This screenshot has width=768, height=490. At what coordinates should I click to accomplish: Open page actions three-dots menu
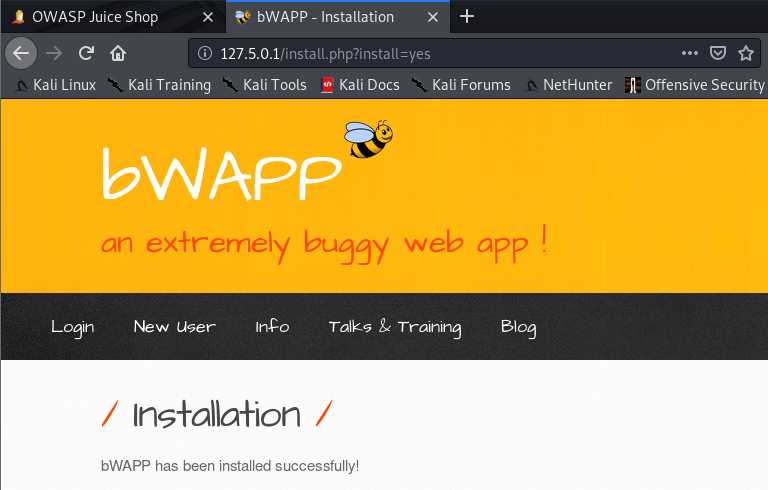point(690,53)
